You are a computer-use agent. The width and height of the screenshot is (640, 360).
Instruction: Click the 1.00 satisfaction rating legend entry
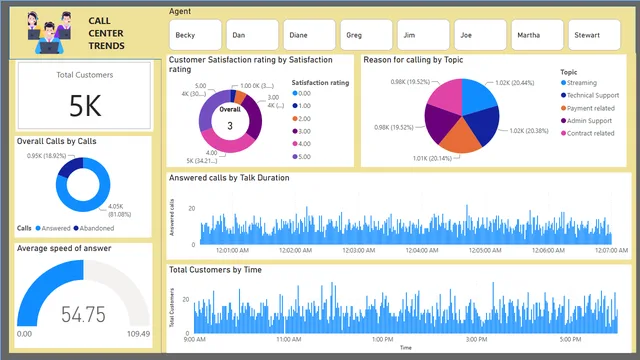(302, 106)
